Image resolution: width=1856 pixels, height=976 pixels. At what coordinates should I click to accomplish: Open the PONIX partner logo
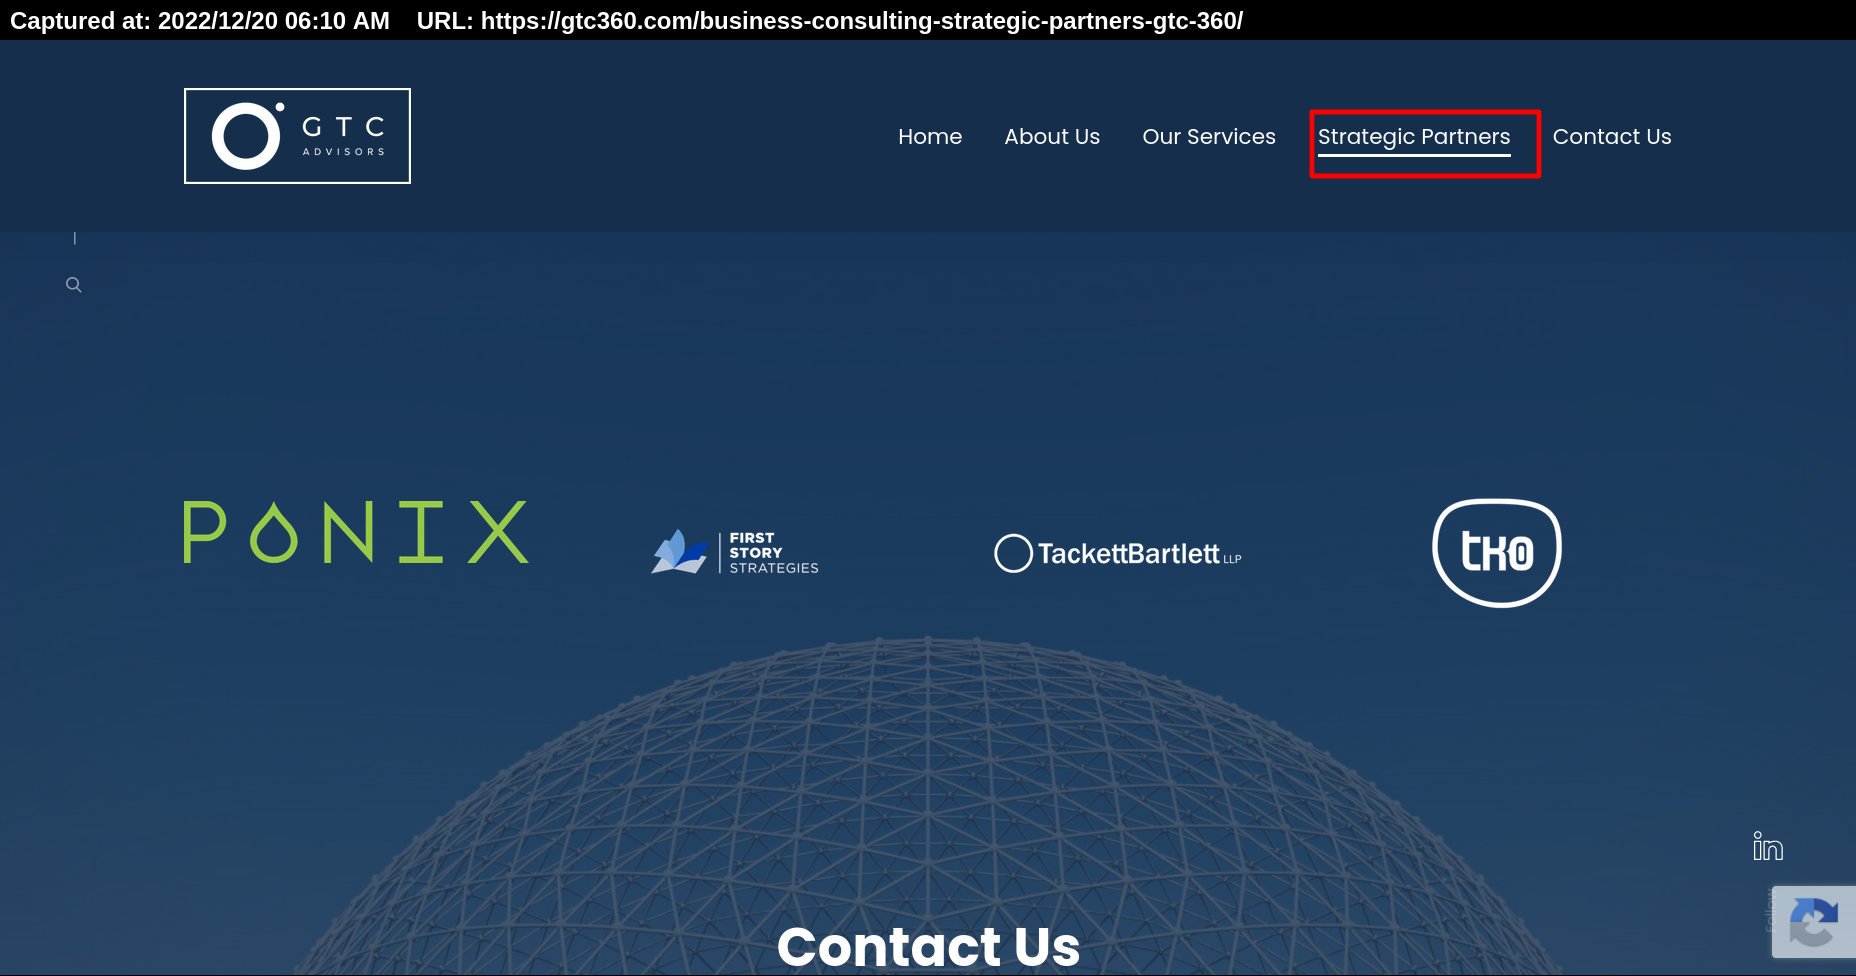tap(356, 532)
